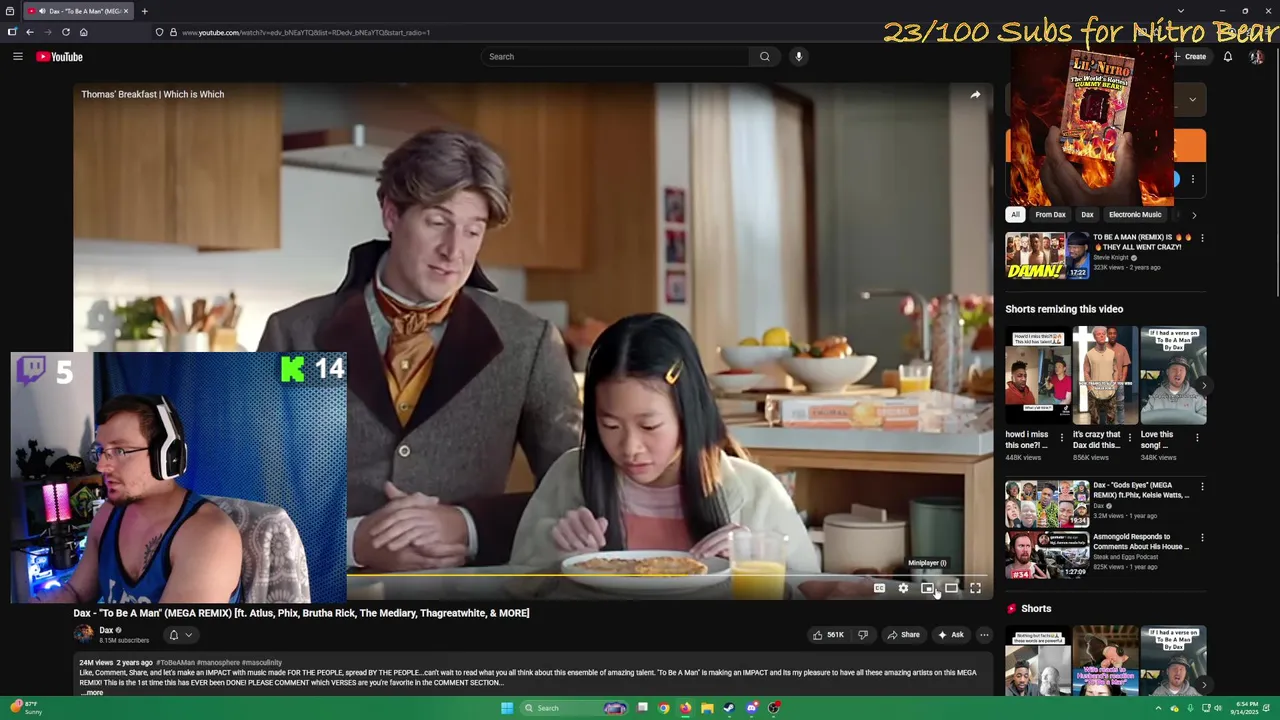Image resolution: width=1280 pixels, height=720 pixels.
Task: Click the Ask button
Action: (950, 635)
